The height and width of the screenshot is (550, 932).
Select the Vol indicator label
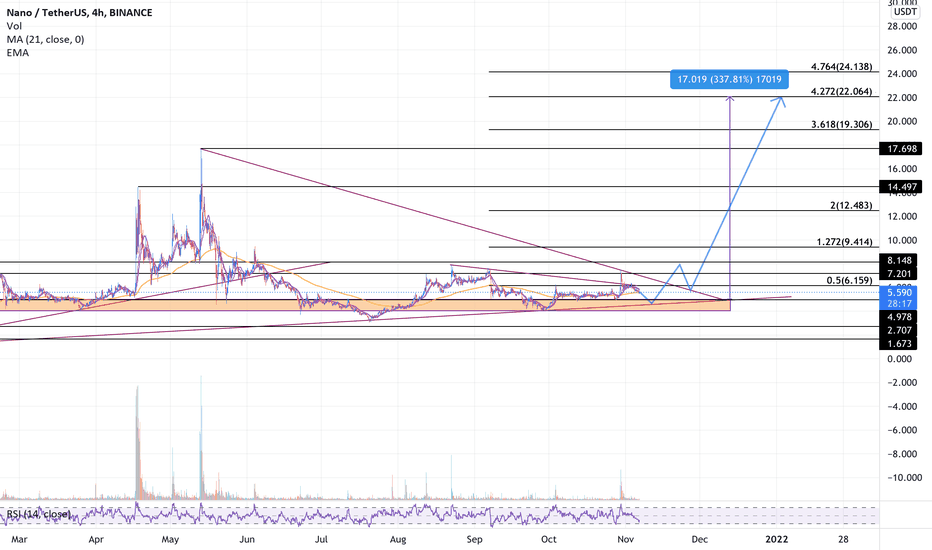14,26
